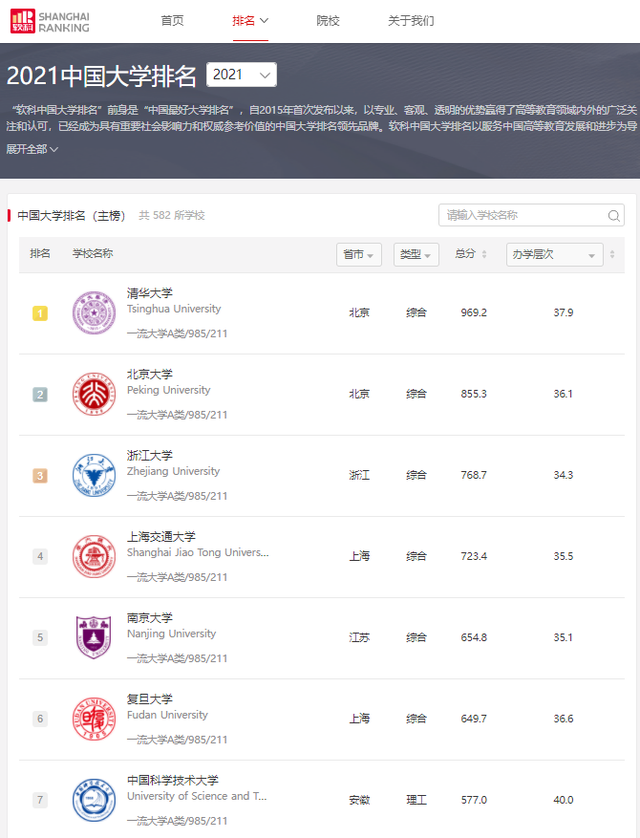Click Shanghai Jiao Tong English name
Image resolution: width=640 pixels, height=838 pixels.
(x=198, y=553)
